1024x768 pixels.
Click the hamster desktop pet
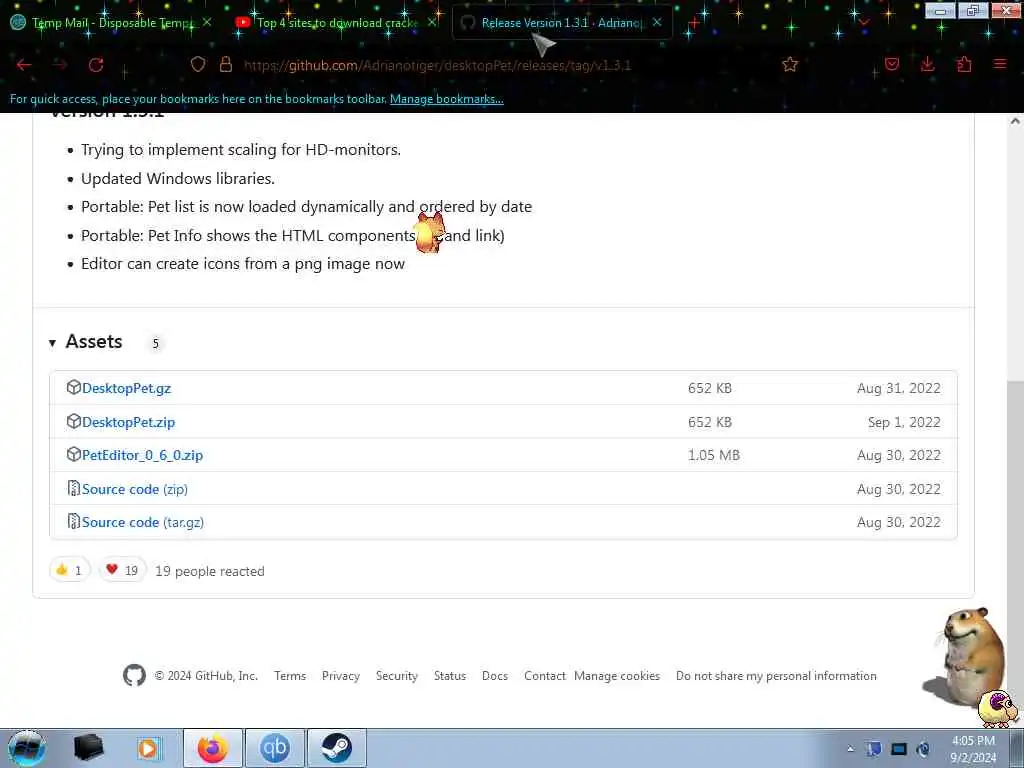[967, 656]
